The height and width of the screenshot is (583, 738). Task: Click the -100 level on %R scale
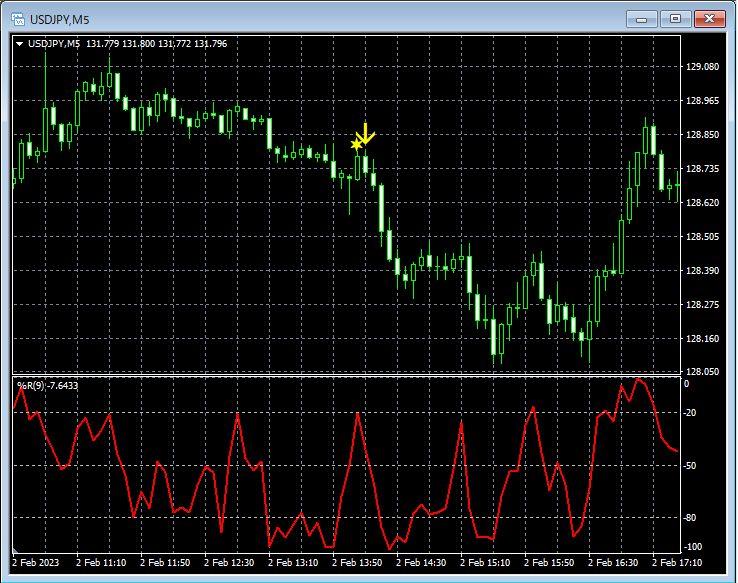(x=692, y=547)
